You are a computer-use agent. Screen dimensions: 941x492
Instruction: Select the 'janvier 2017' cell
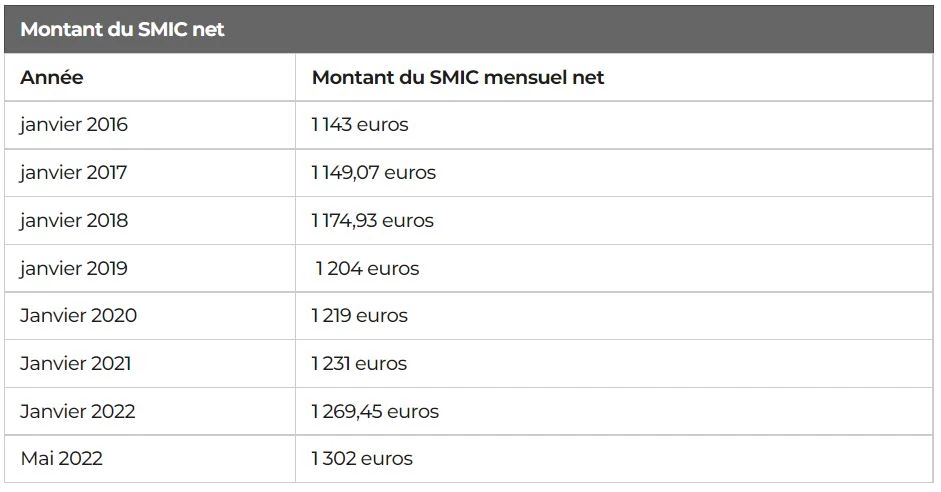[74, 173]
